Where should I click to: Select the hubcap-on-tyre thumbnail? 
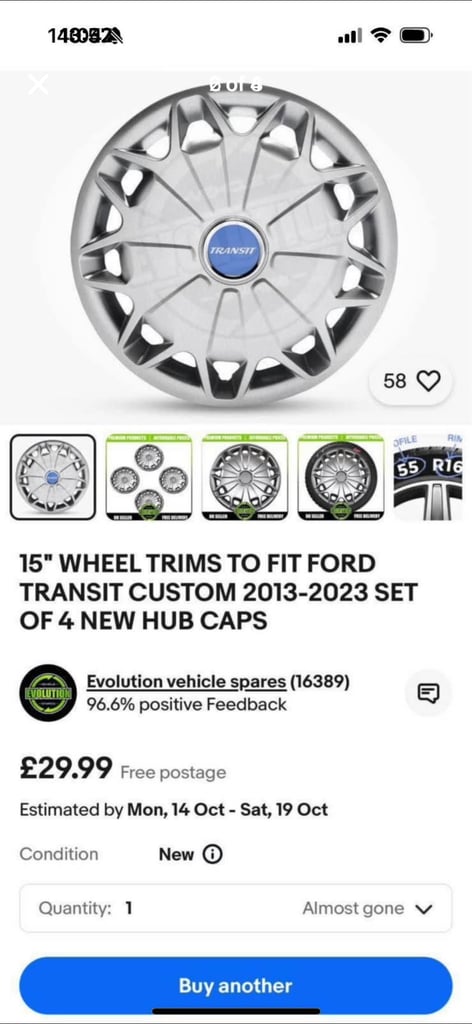pos(341,477)
